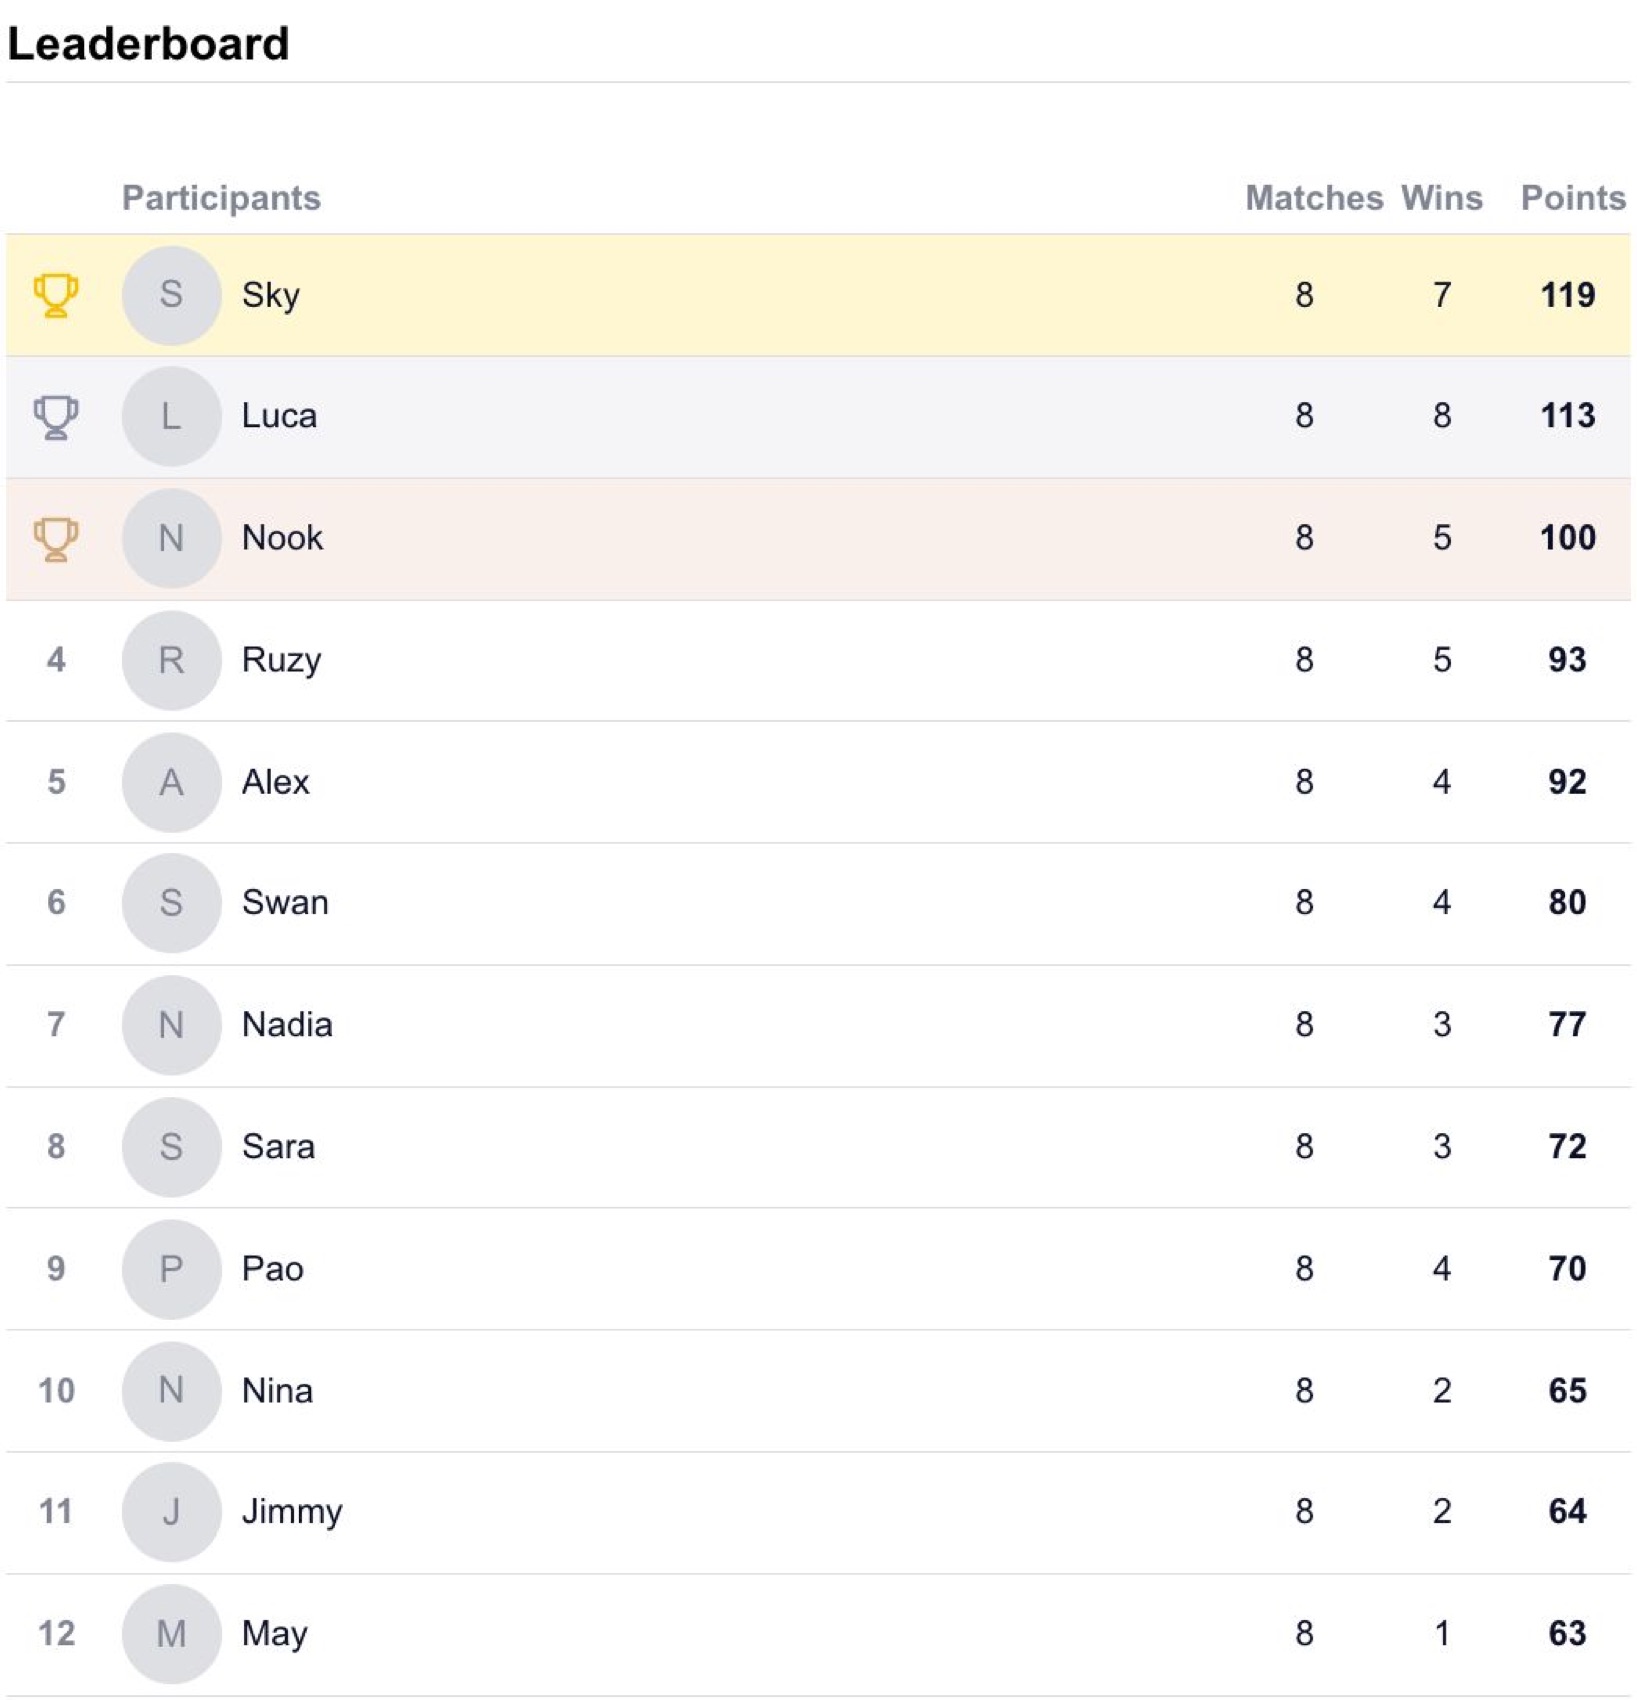Click May's M avatar

171,1634
